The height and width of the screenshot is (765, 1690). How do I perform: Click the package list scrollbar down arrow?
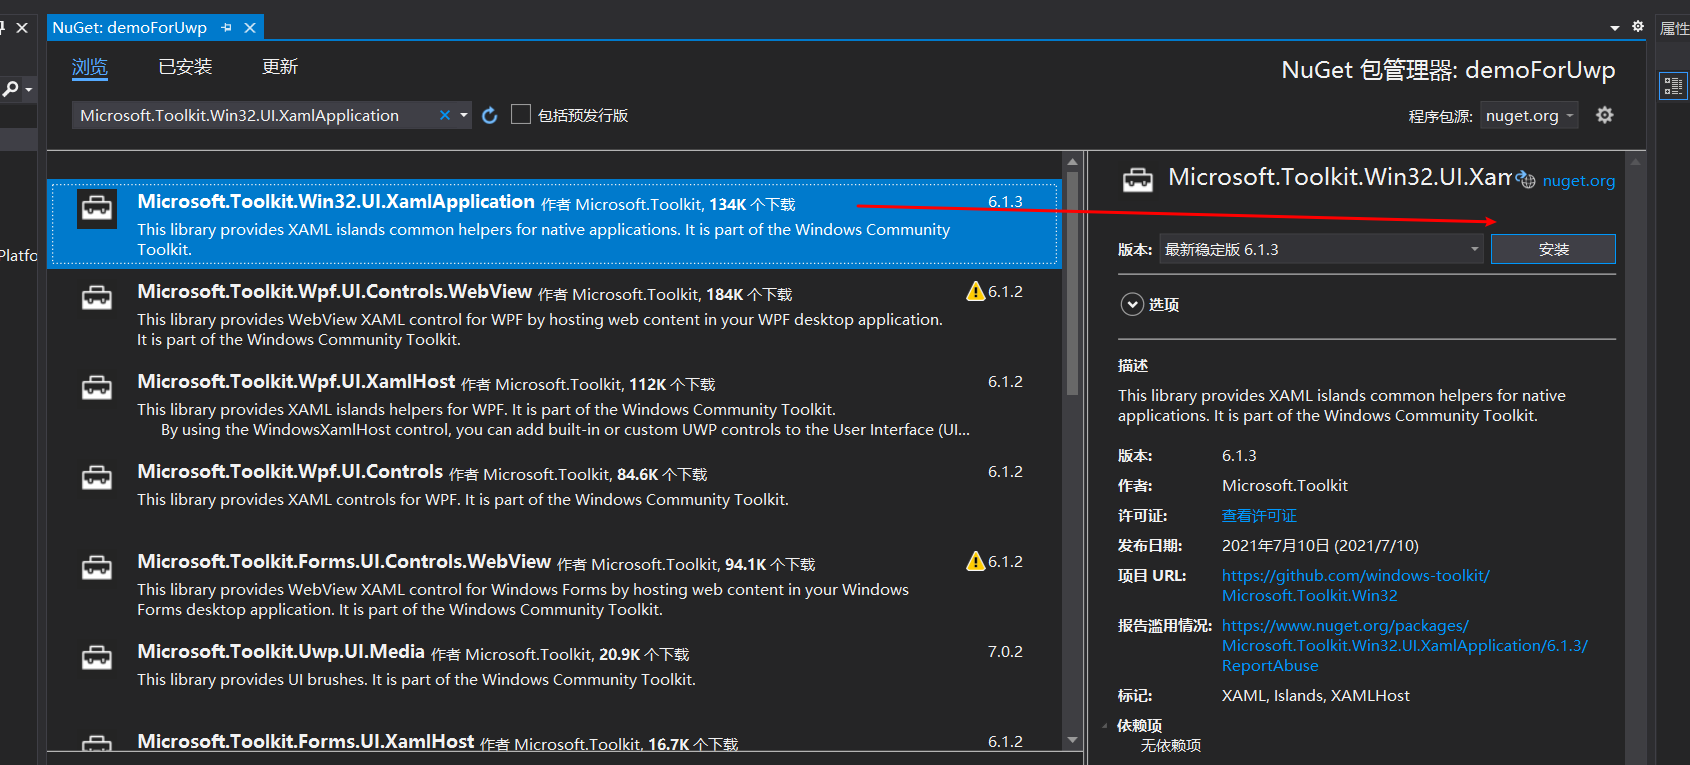click(x=1072, y=741)
